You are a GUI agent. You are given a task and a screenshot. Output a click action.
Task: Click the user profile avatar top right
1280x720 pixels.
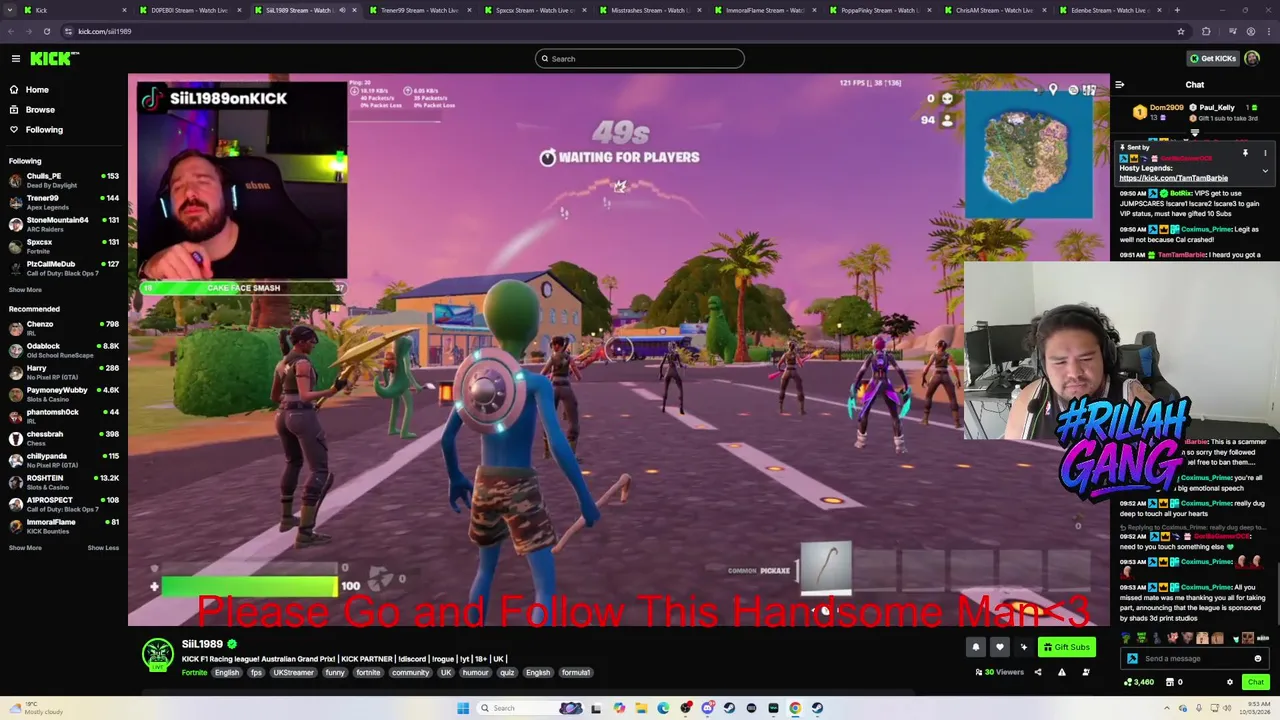(1252, 59)
